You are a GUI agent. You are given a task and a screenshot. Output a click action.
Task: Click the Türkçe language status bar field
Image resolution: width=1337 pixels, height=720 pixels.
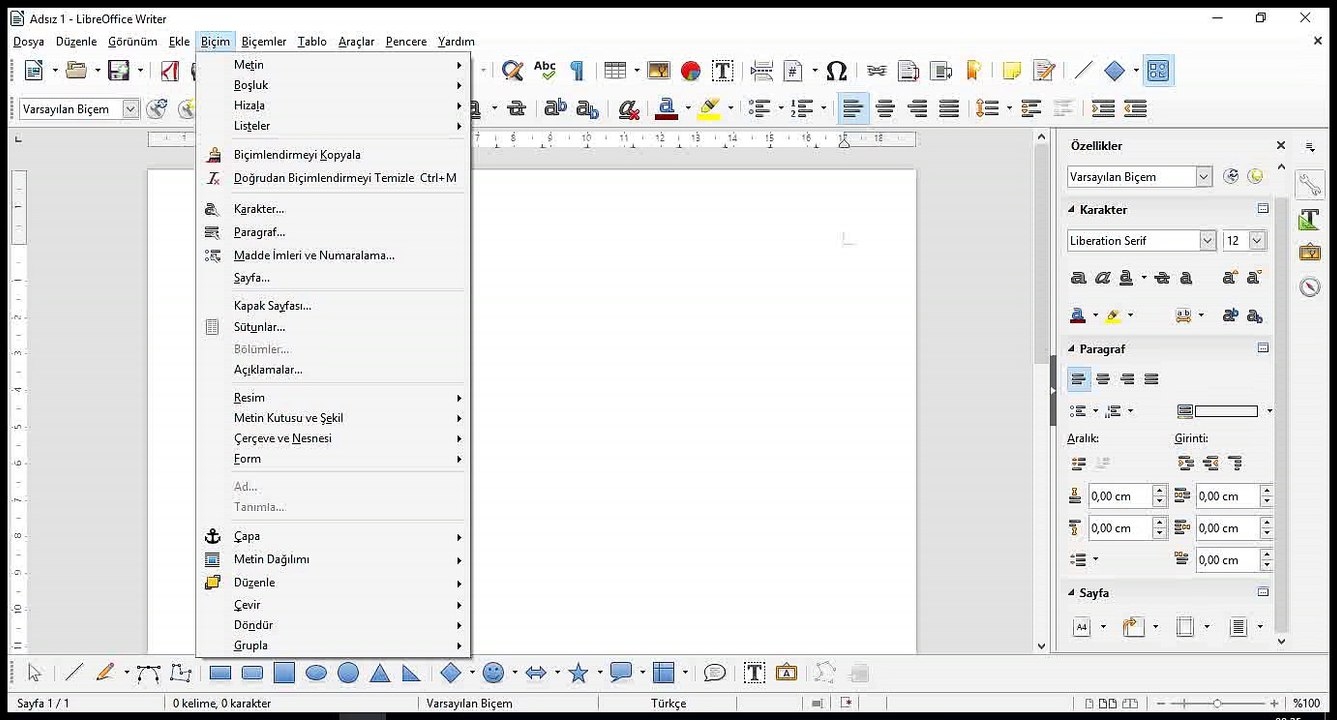pos(668,703)
